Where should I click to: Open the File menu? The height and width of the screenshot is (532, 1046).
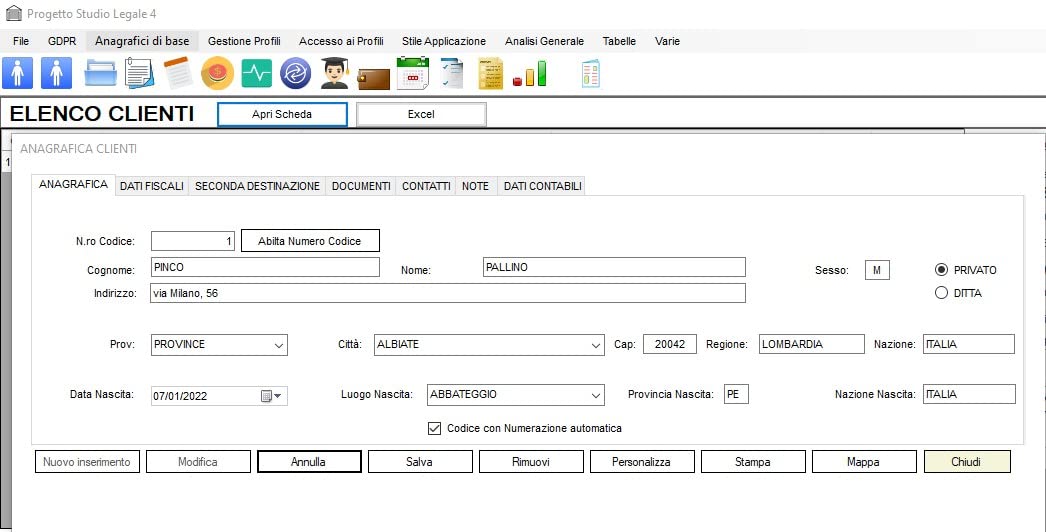(21, 41)
